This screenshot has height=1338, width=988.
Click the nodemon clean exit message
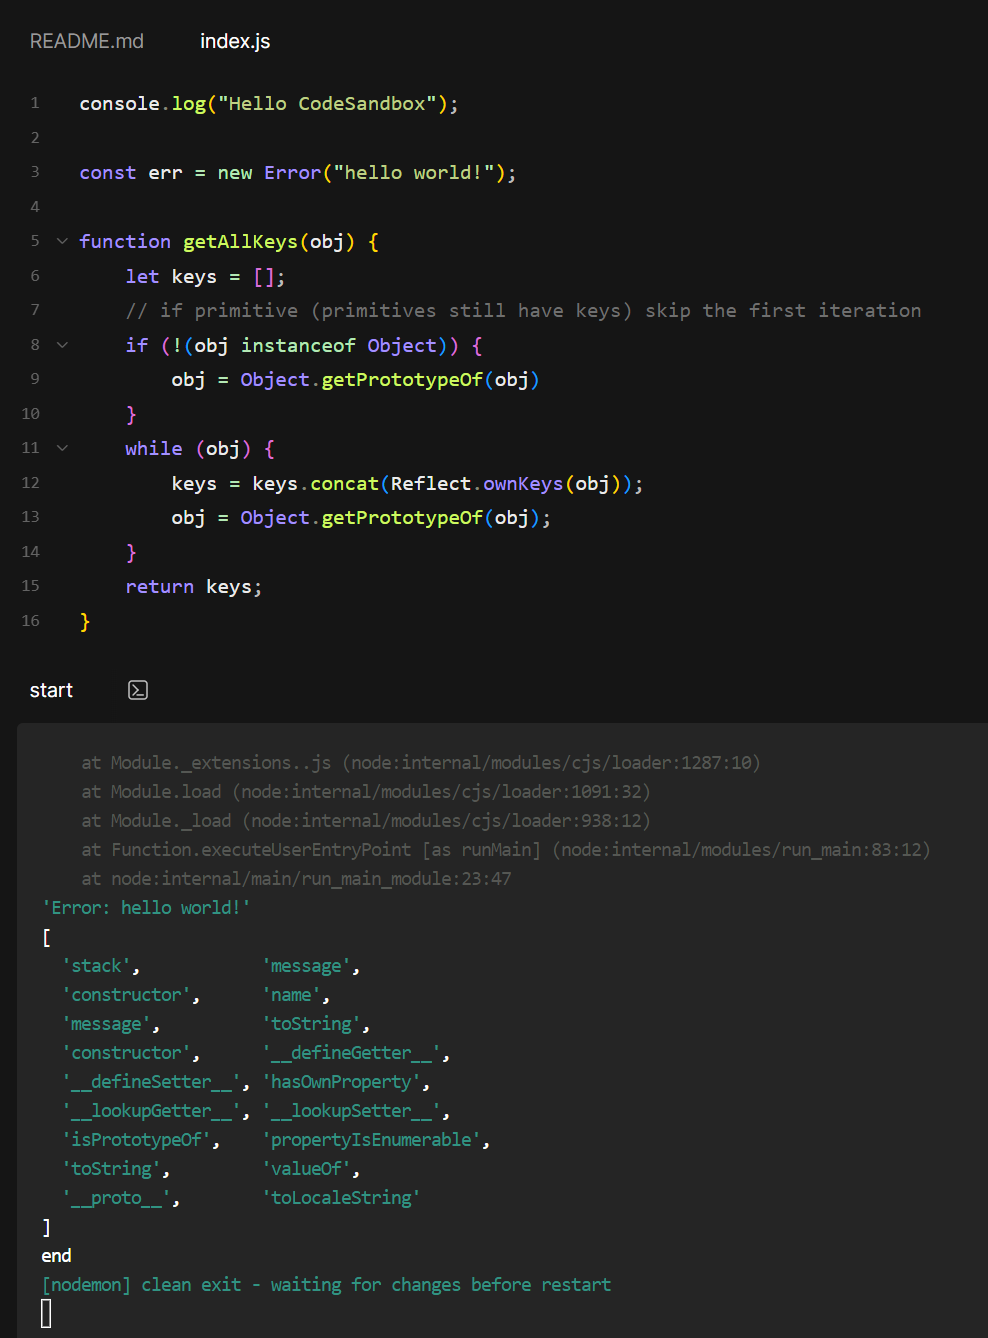click(326, 1284)
